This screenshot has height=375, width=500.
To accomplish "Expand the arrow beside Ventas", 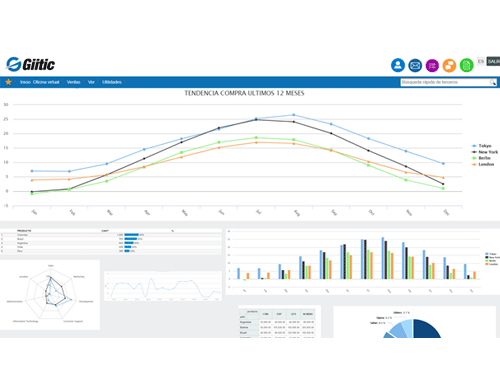I will (x=83, y=81).
